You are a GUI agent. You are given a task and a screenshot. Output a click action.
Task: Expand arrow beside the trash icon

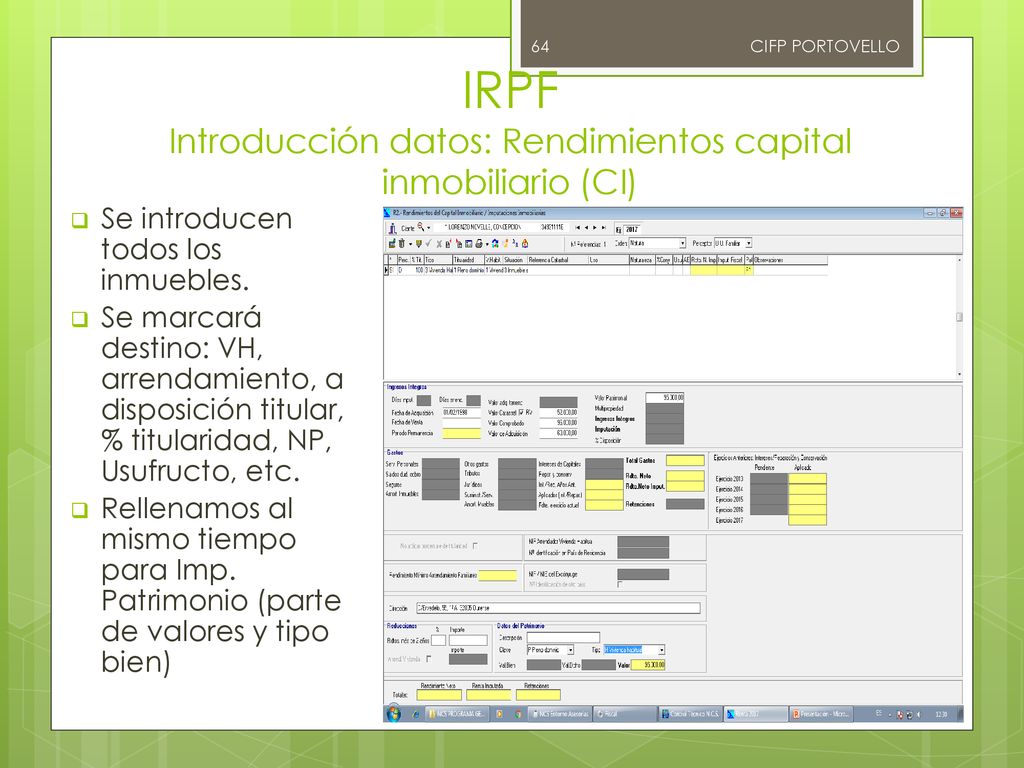pyautogui.click(x=409, y=244)
